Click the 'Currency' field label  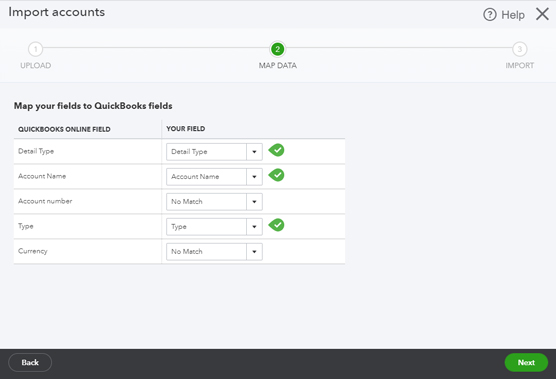(x=33, y=251)
